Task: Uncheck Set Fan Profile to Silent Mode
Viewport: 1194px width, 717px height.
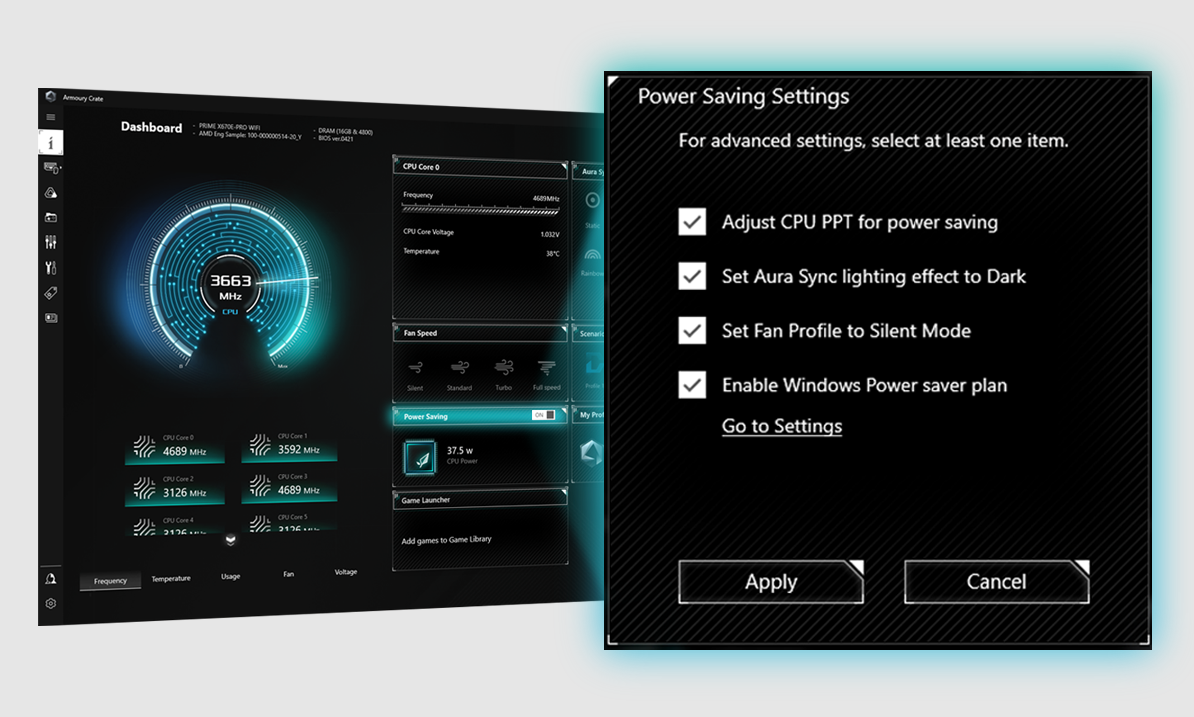Action: click(692, 330)
